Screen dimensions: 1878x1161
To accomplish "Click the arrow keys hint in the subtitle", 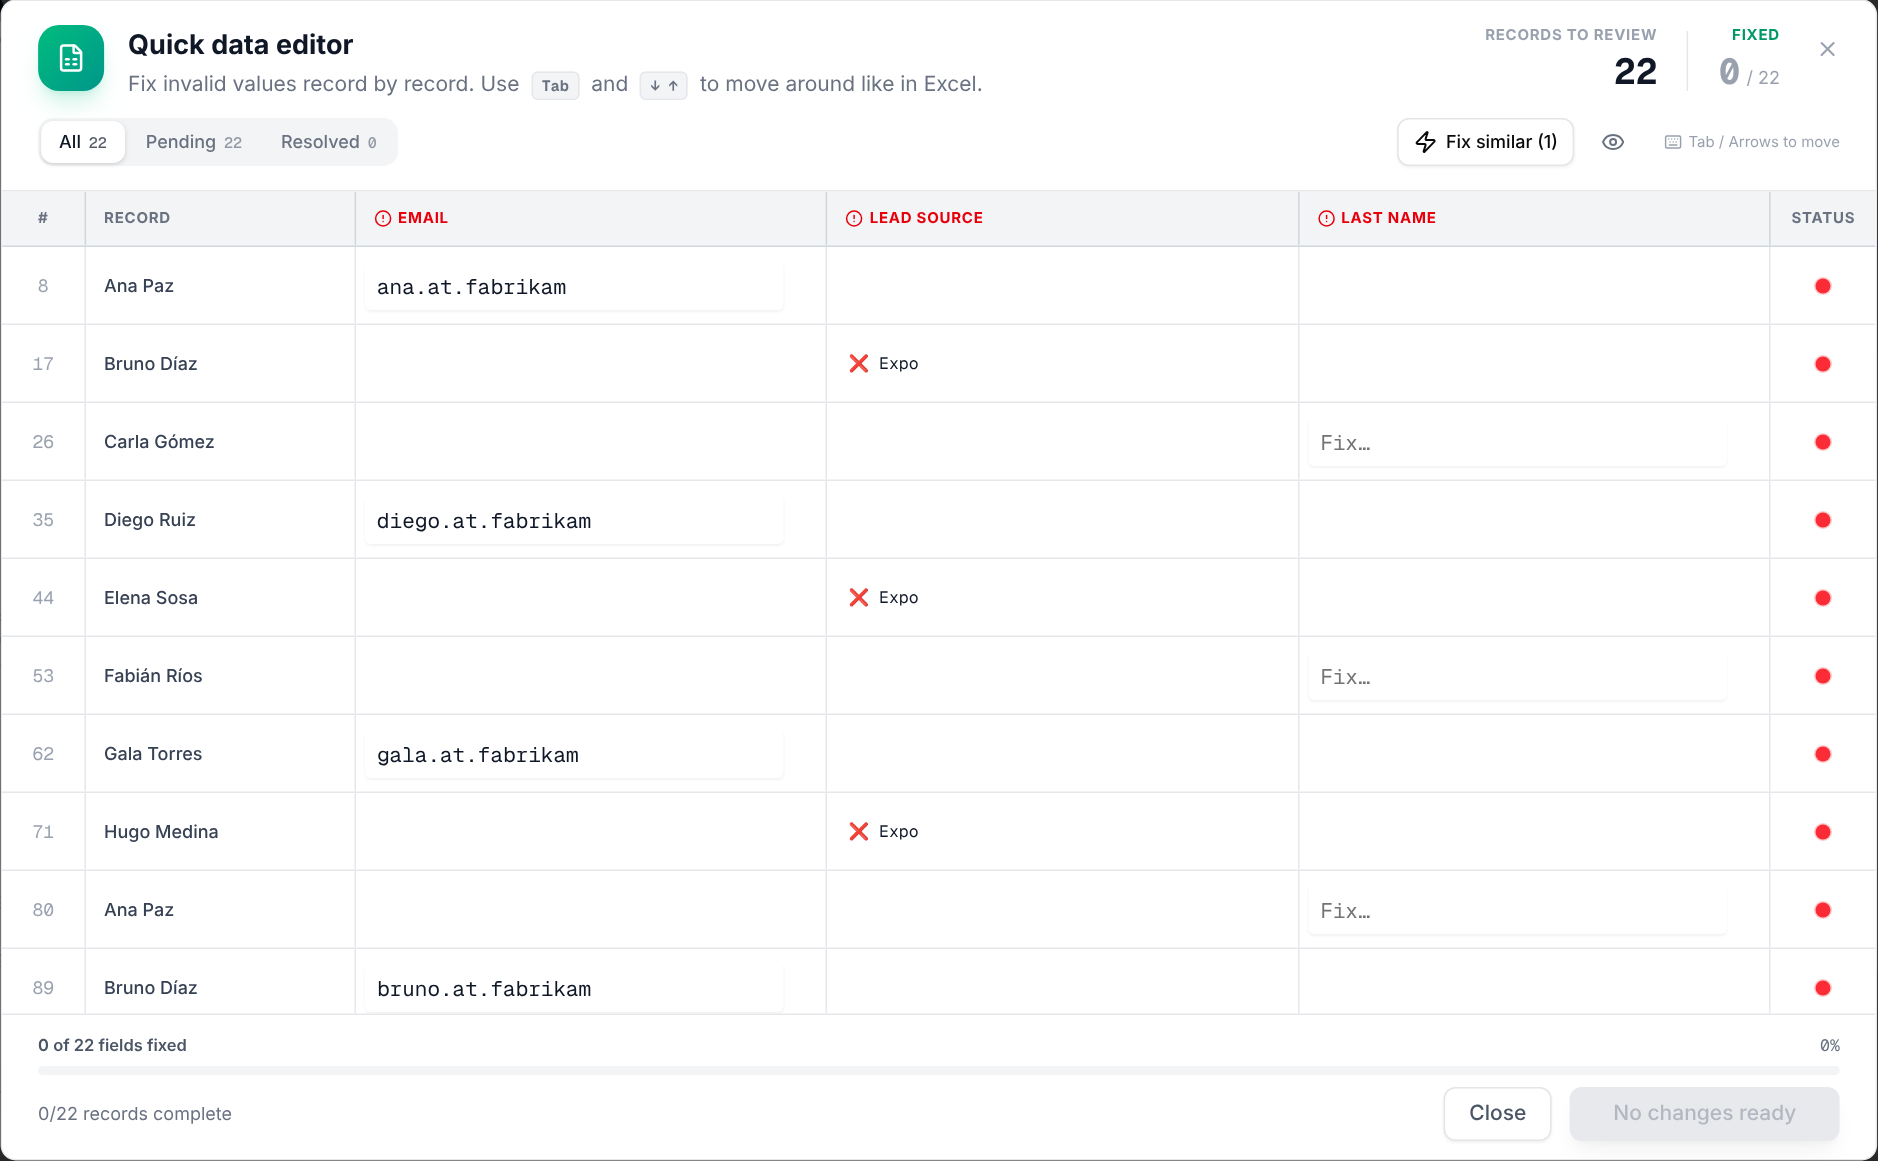I will tap(663, 86).
